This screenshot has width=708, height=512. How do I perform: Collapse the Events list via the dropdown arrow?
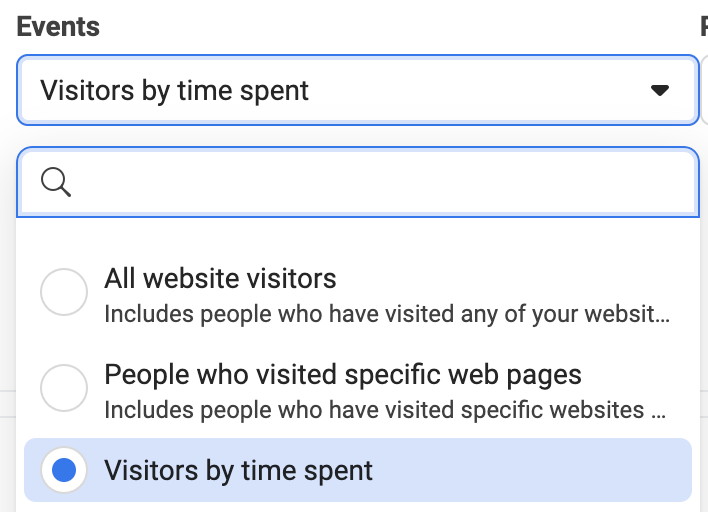click(660, 90)
